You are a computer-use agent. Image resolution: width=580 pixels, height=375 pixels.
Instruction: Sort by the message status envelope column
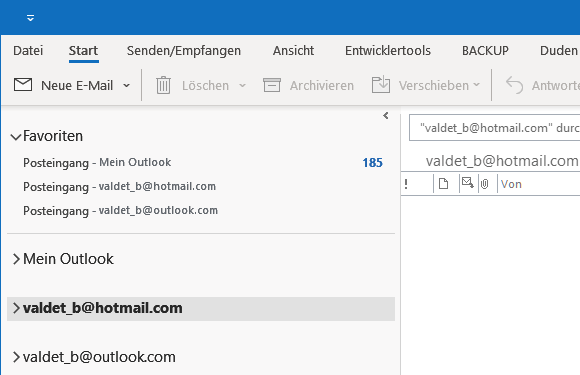point(468,183)
